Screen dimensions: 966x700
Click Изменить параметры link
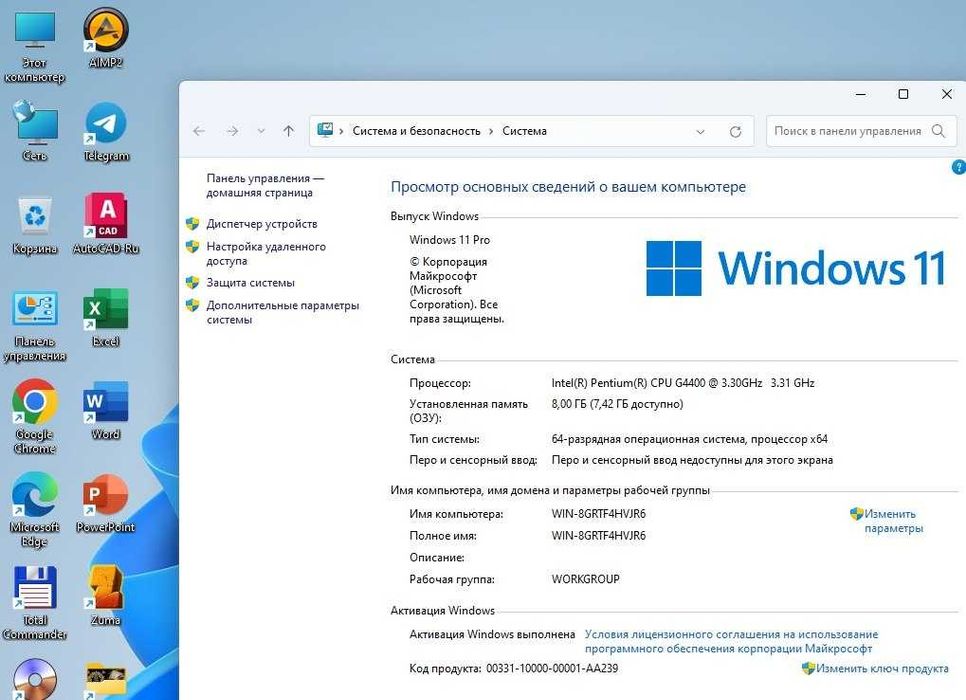click(893, 521)
